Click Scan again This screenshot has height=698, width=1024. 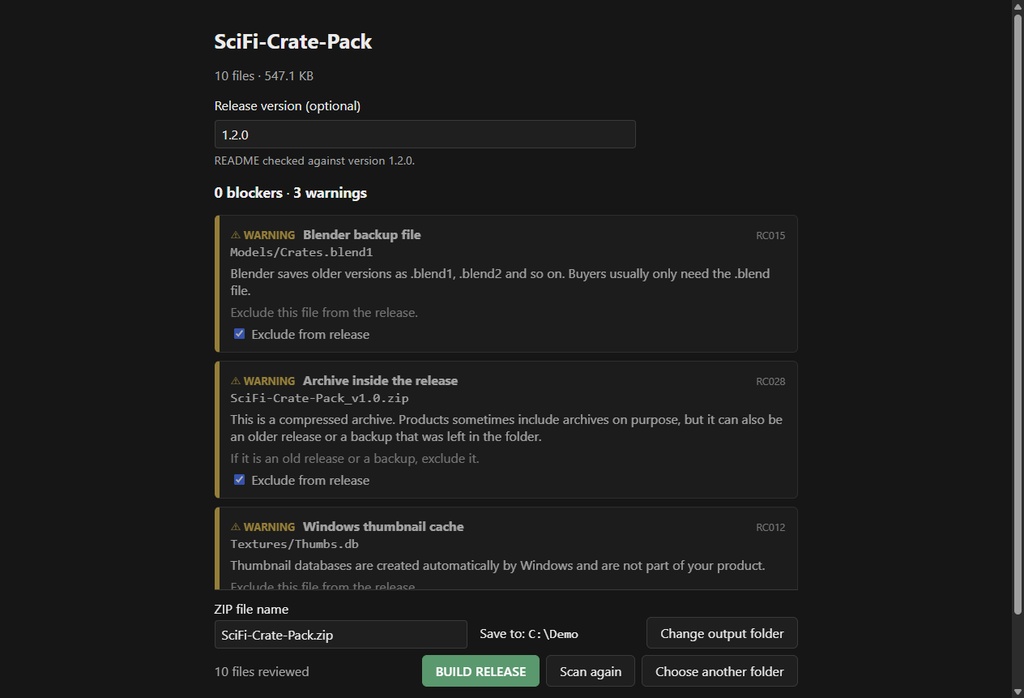tap(590, 671)
